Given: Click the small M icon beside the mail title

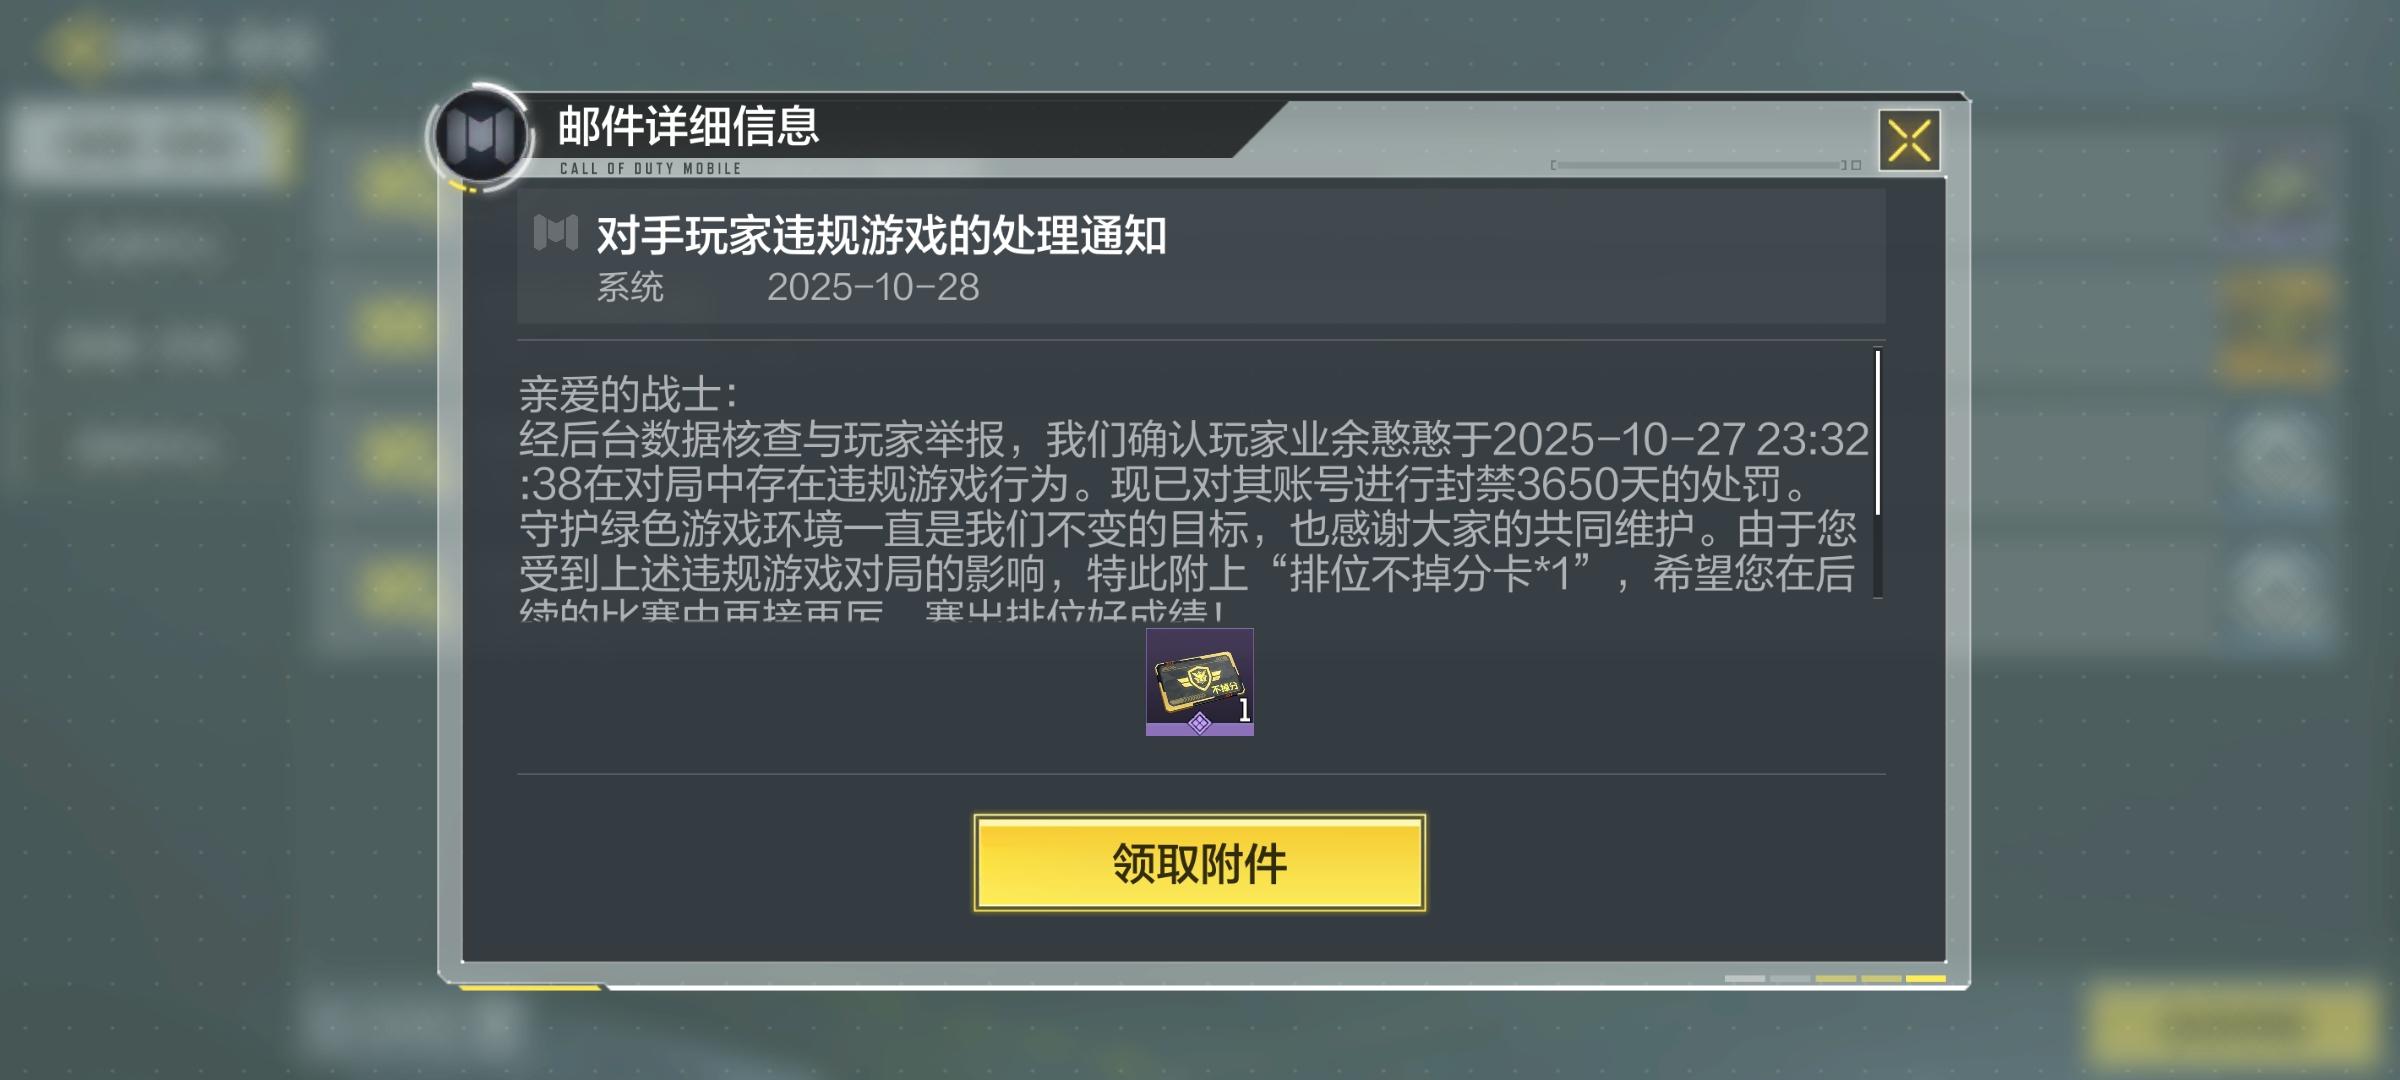Looking at the screenshot, I should pyautogui.click(x=556, y=233).
